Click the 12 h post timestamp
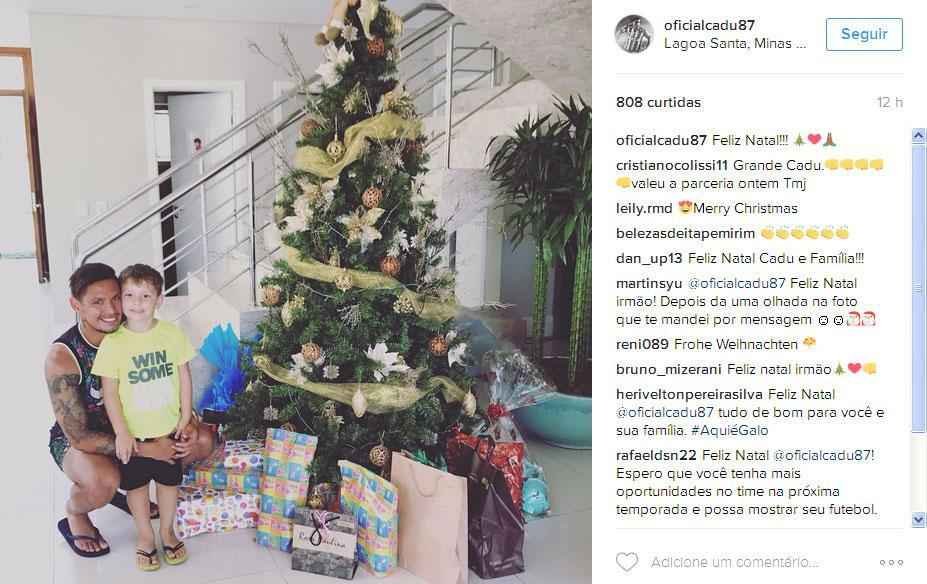 coord(890,102)
